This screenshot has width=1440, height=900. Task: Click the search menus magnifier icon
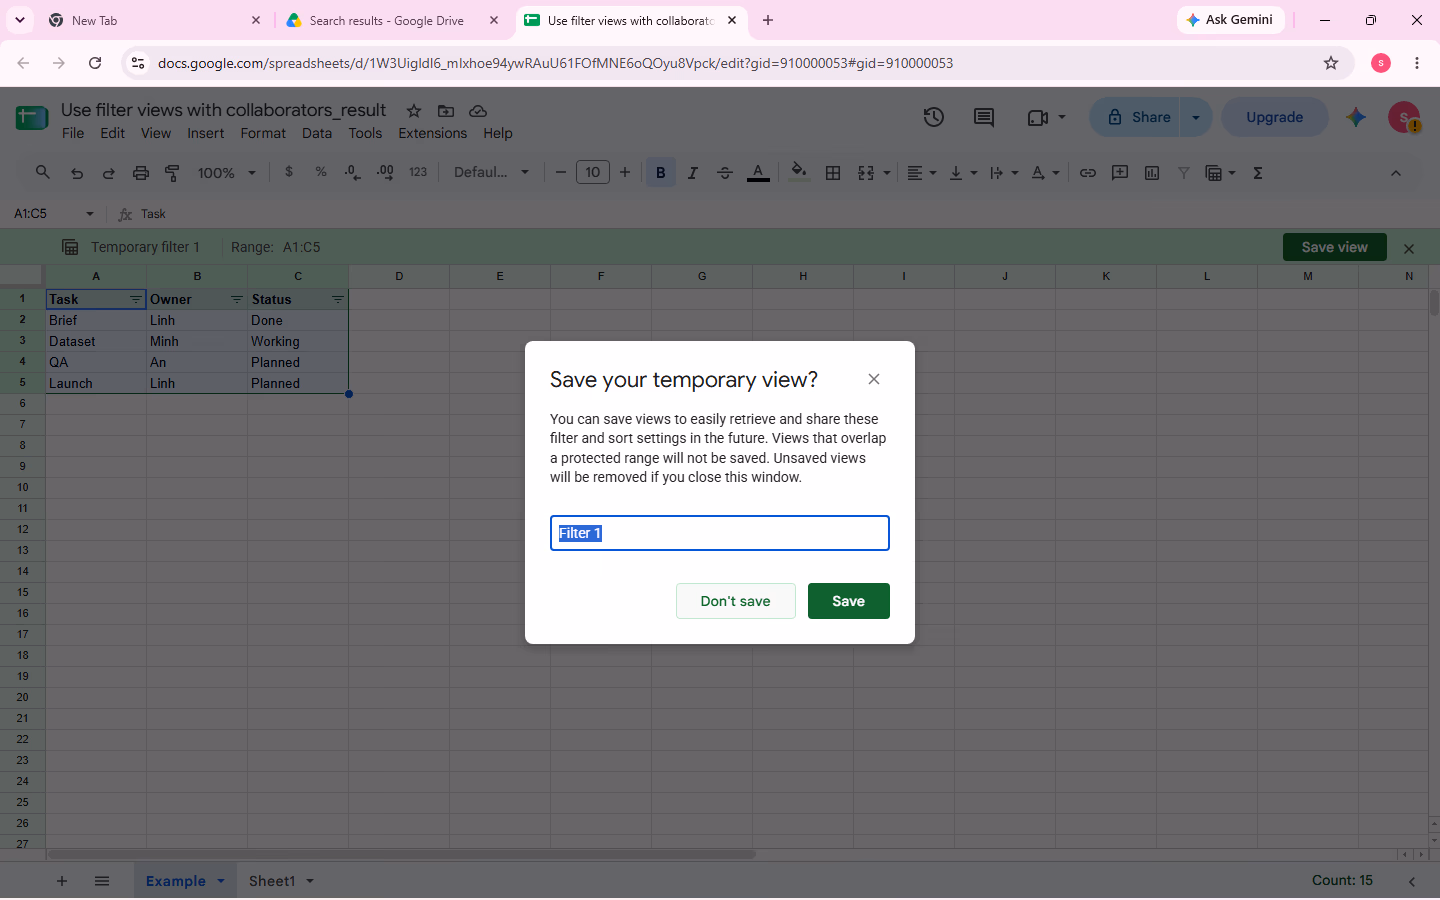[43, 172]
